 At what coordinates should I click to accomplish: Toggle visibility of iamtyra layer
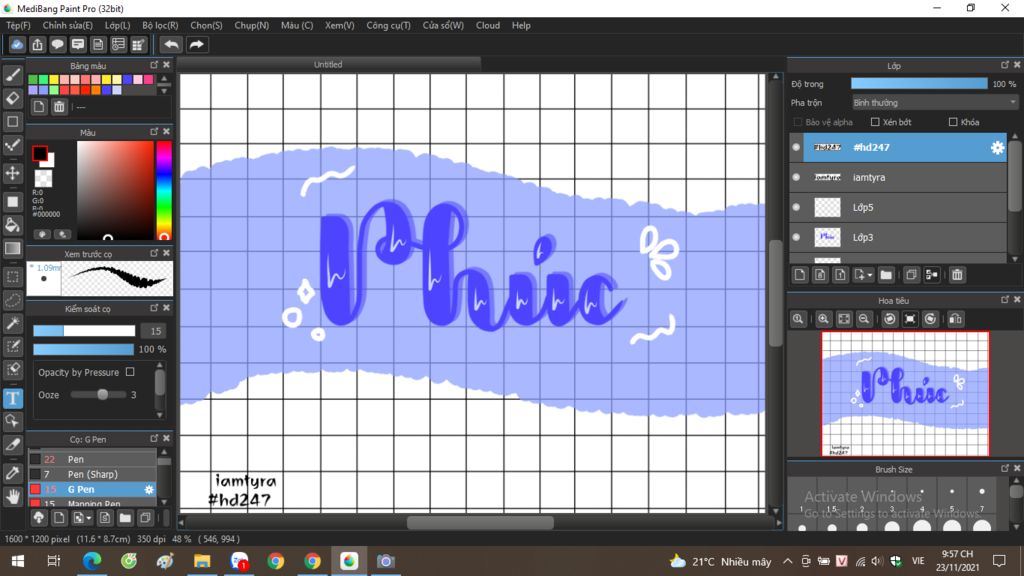[x=796, y=178]
